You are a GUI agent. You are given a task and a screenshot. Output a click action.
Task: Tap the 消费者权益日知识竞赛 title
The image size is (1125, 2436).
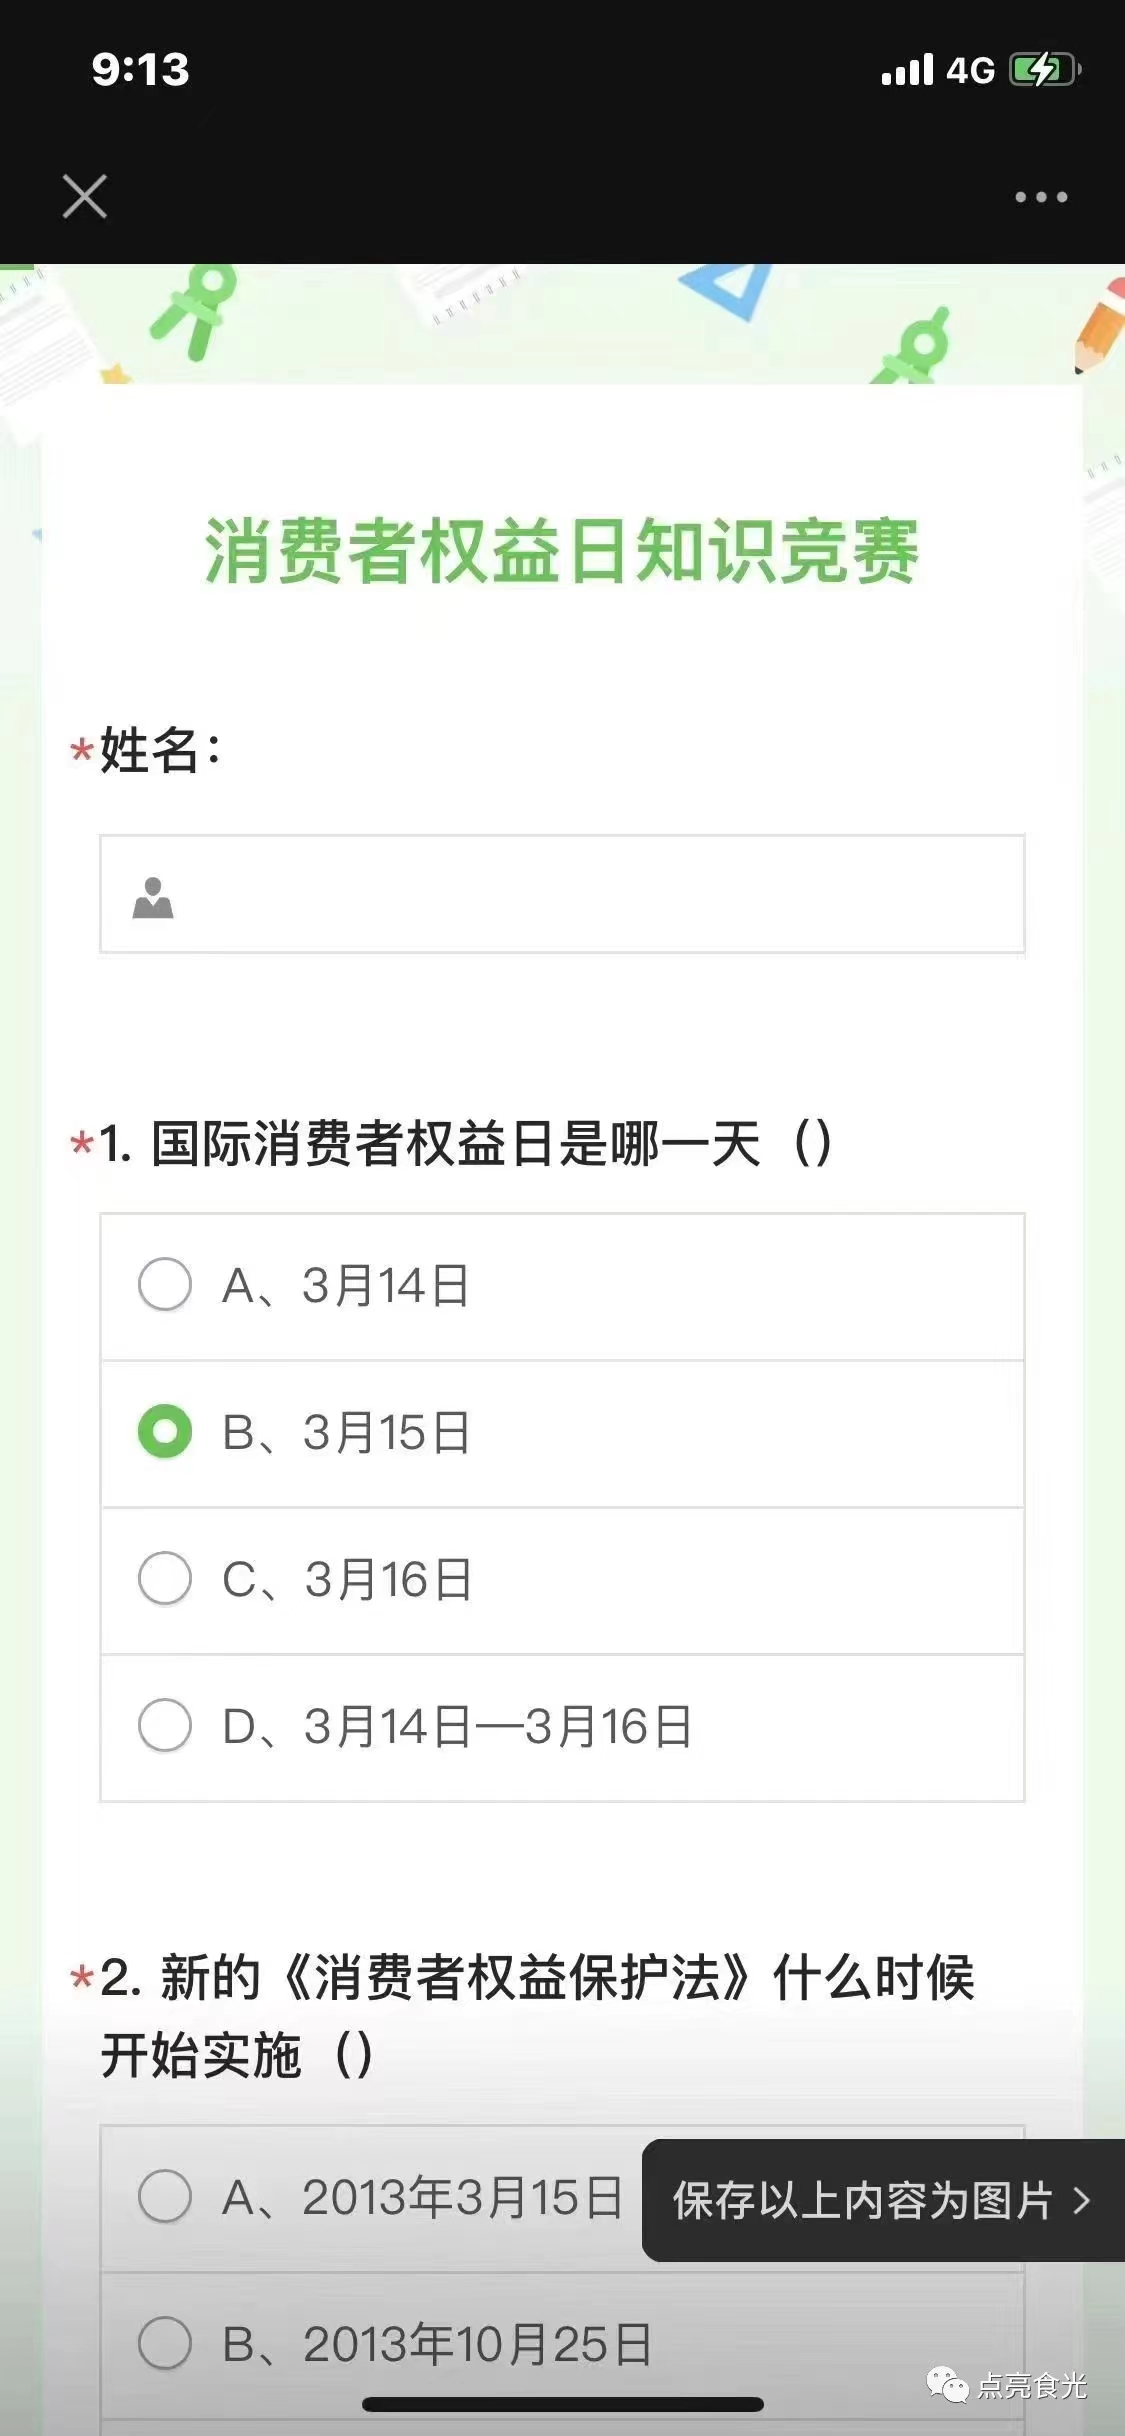pyautogui.click(x=562, y=550)
